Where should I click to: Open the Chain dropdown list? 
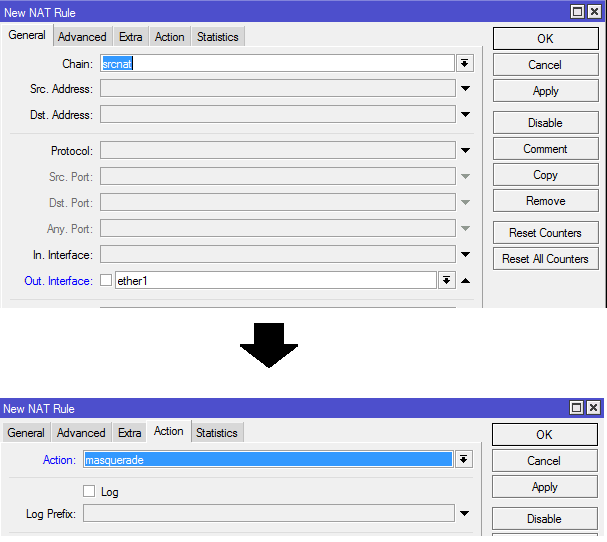pyautogui.click(x=465, y=63)
